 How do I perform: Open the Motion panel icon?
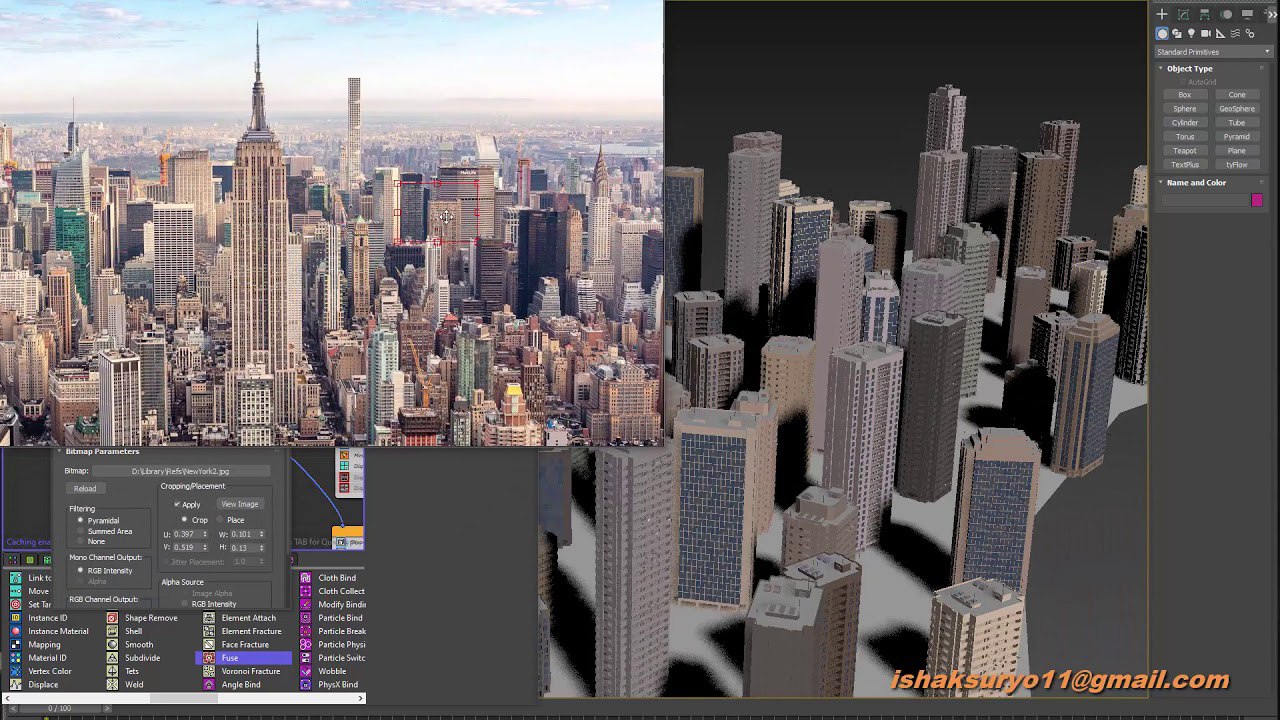pos(1227,14)
